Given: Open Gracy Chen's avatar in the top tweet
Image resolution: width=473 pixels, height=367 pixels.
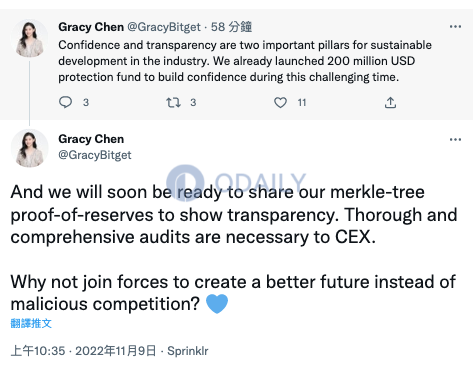Looking at the screenshot, I should click(30, 38).
